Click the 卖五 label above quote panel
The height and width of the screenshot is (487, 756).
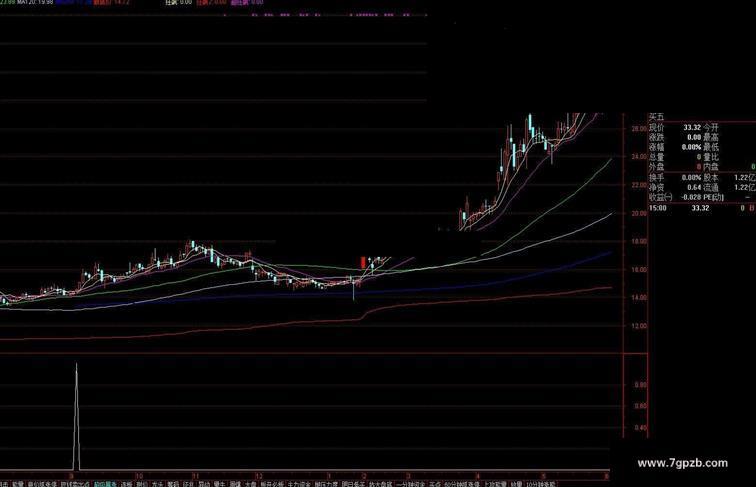click(x=656, y=117)
